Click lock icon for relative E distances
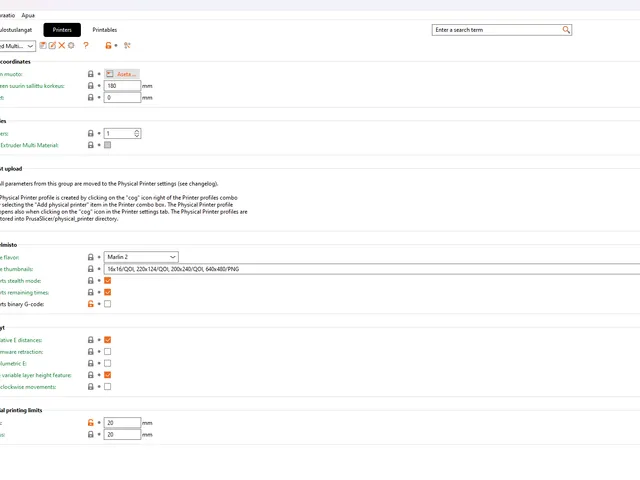Viewport: 640px width, 480px height. (91, 340)
